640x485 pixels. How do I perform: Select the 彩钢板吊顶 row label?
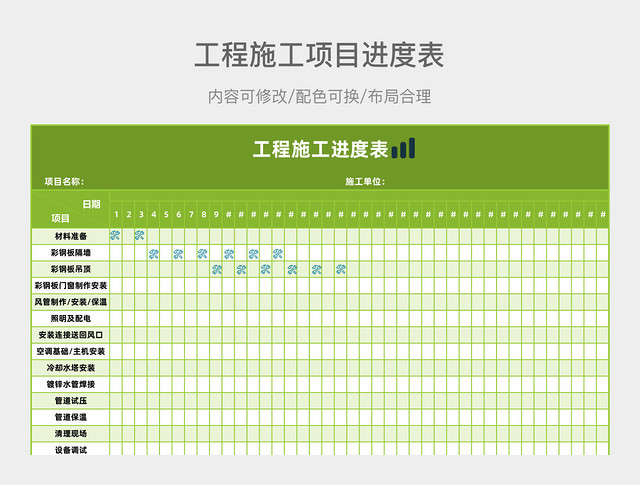tap(71, 269)
